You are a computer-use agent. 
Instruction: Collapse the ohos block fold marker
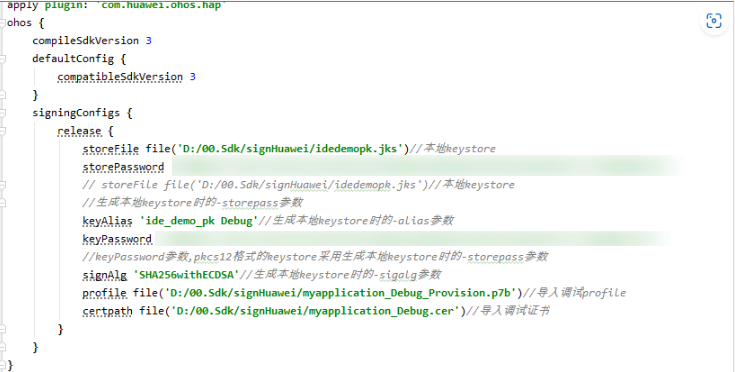2,23
